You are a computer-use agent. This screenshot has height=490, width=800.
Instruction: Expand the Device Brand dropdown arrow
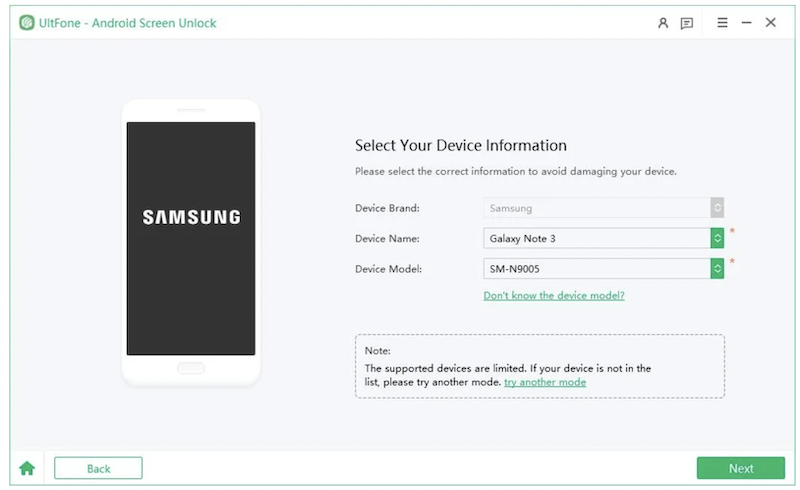point(717,208)
